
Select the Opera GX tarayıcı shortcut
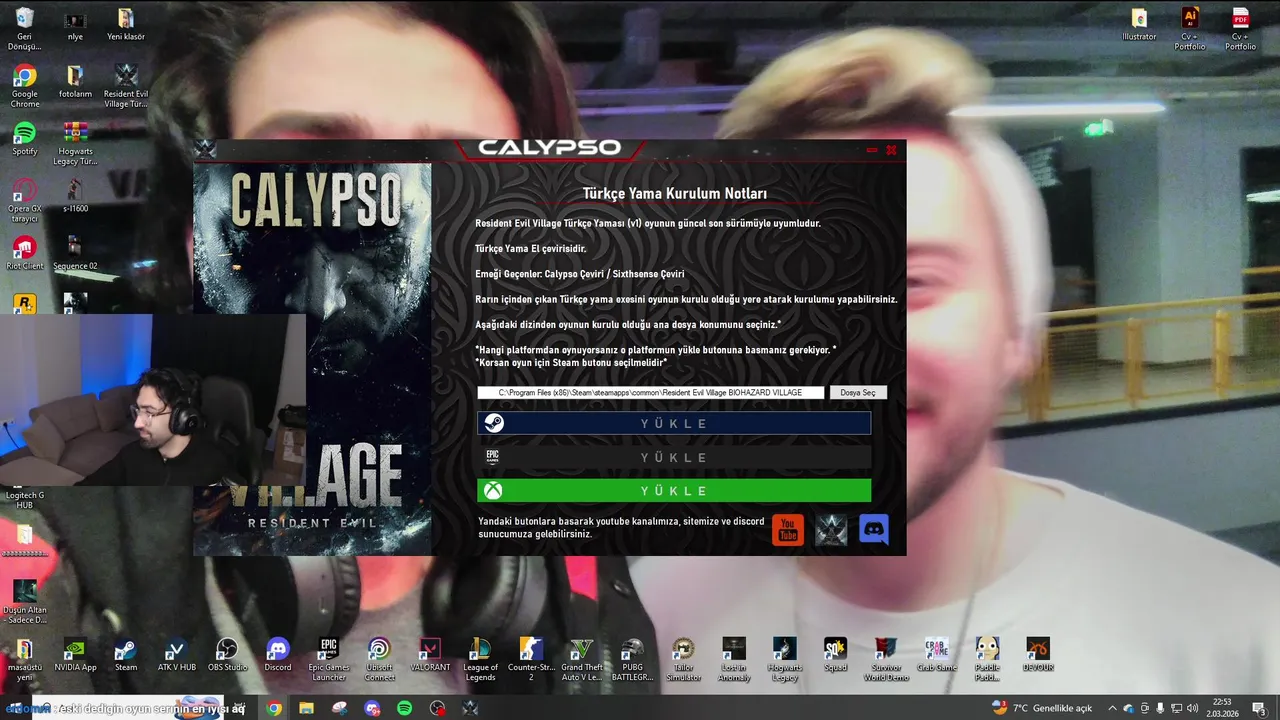24,201
